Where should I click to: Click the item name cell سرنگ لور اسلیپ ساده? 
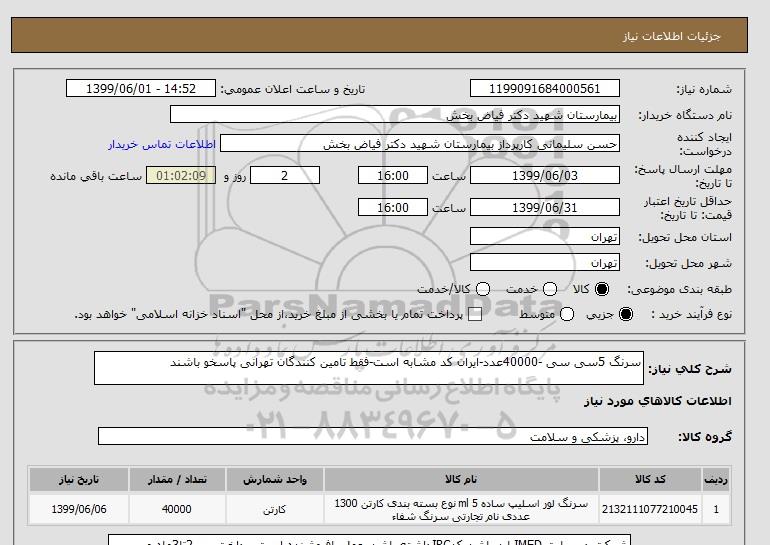click(x=461, y=509)
